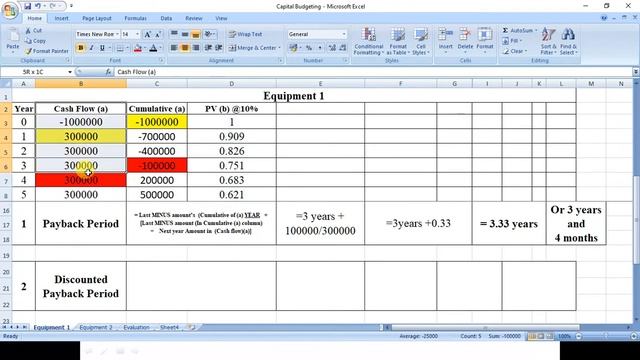Center text horizontally
The height and width of the screenshot is (360, 640).
(x=185, y=48)
